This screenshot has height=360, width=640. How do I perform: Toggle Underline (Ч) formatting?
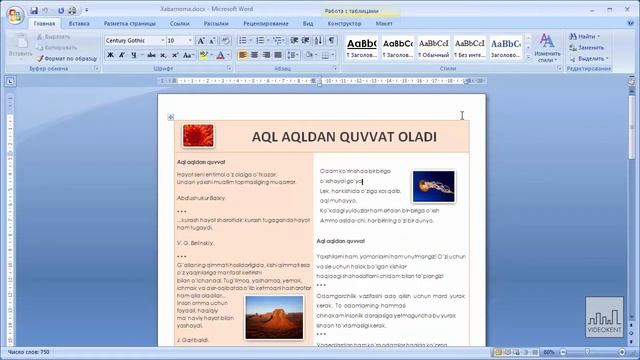pyautogui.click(x=133, y=55)
